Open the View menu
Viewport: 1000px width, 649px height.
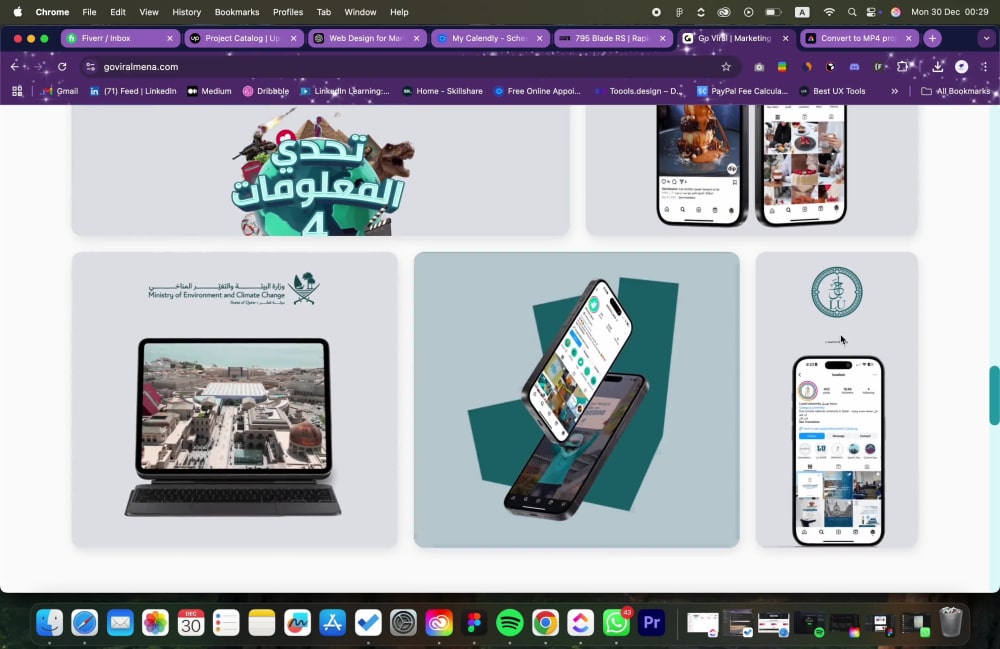coord(149,11)
